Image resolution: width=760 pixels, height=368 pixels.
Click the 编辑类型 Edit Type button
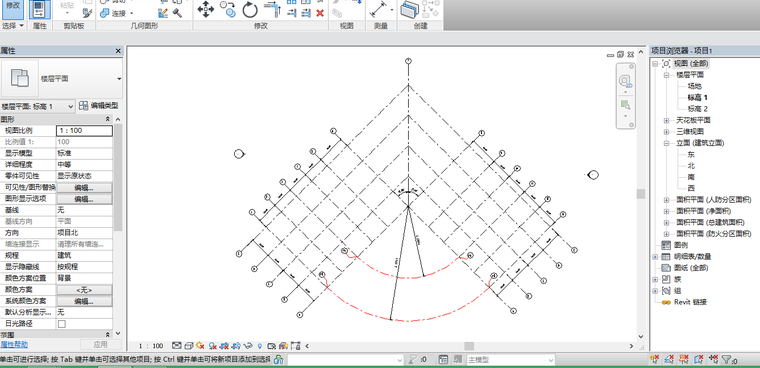point(99,106)
